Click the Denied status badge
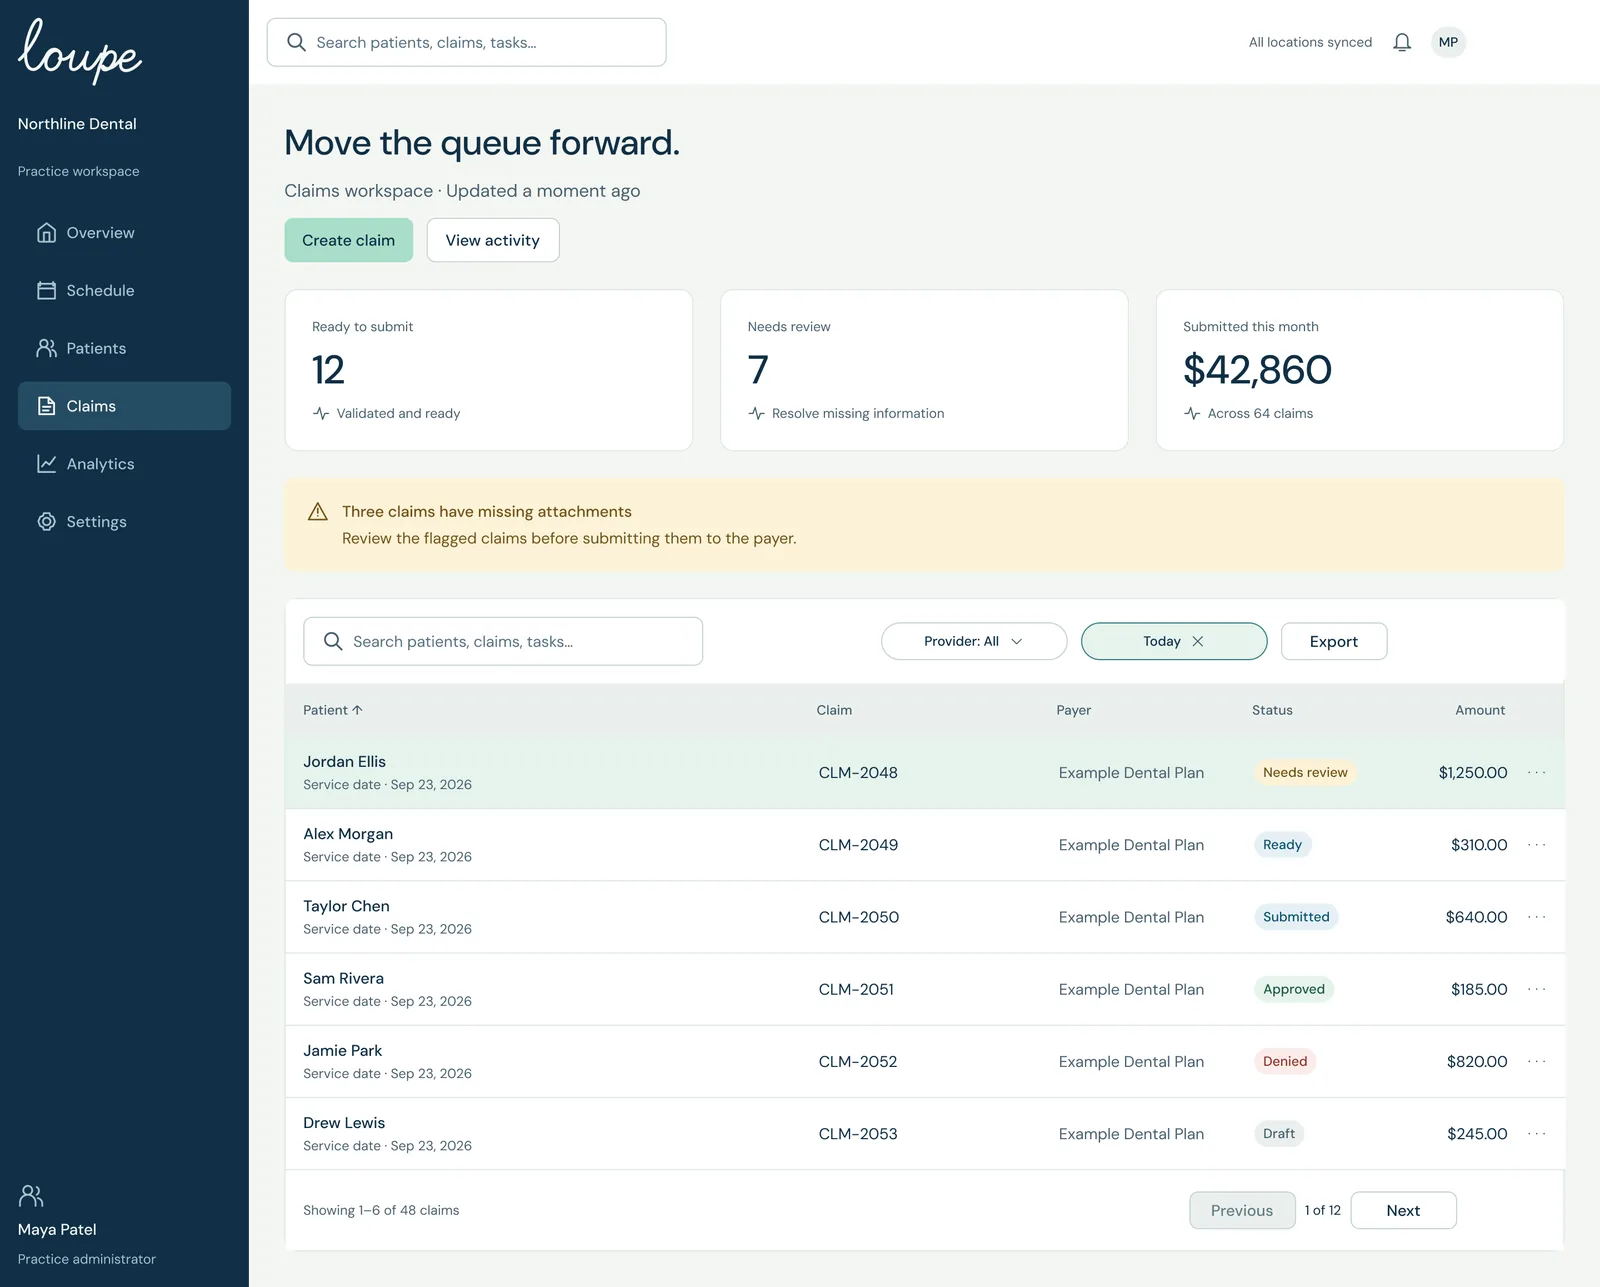The height and width of the screenshot is (1287, 1600). [1285, 1061]
